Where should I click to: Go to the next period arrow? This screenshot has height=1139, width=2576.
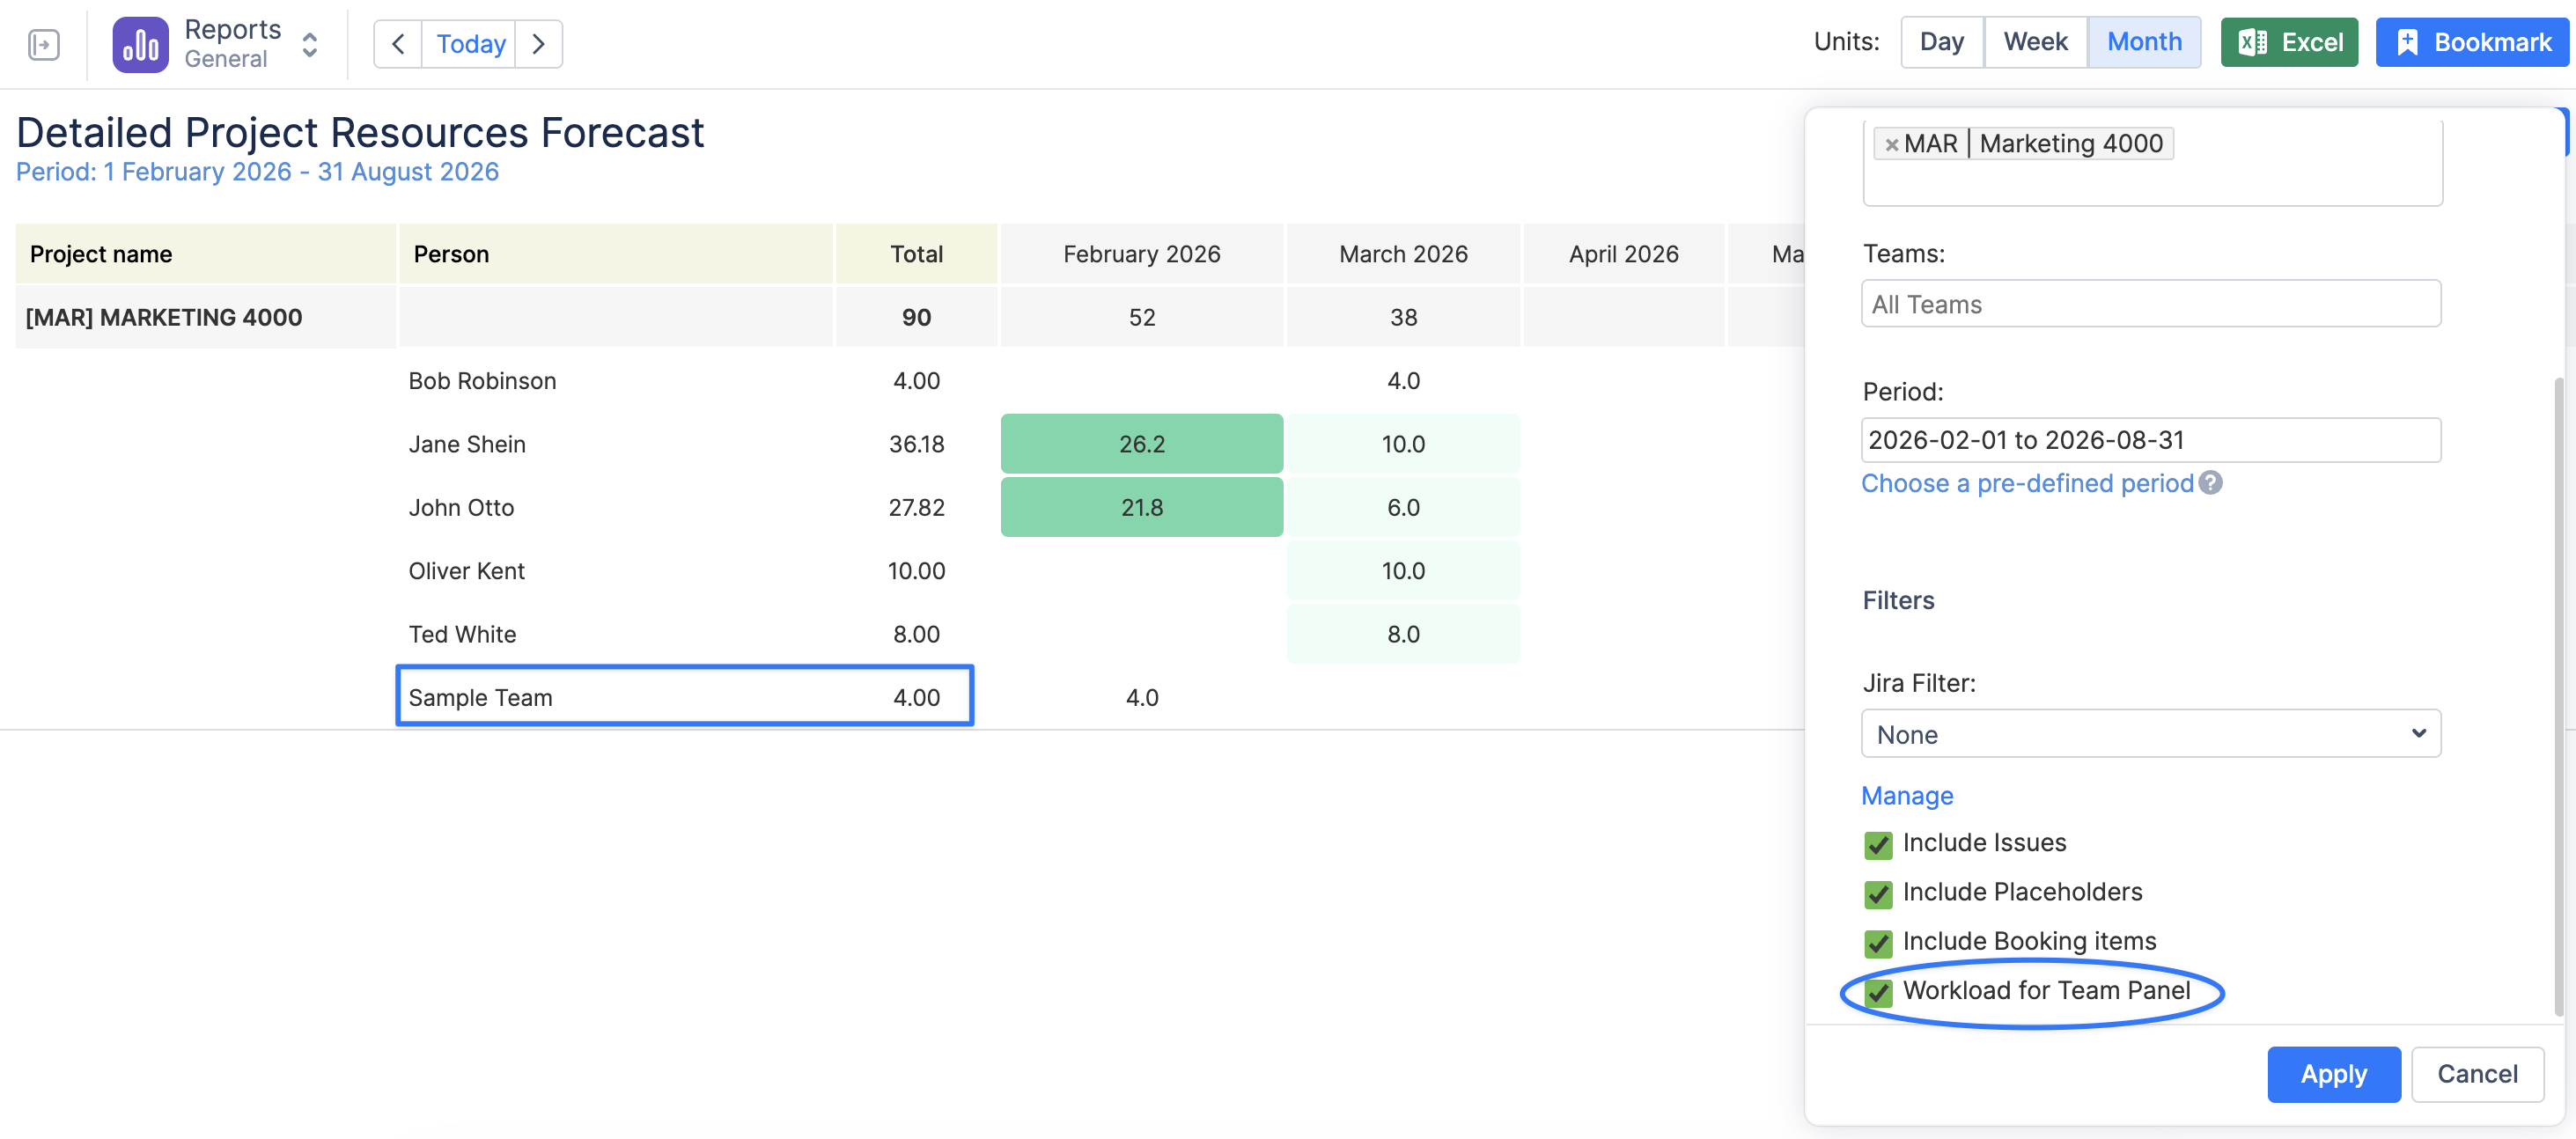(x=539, y=44)
